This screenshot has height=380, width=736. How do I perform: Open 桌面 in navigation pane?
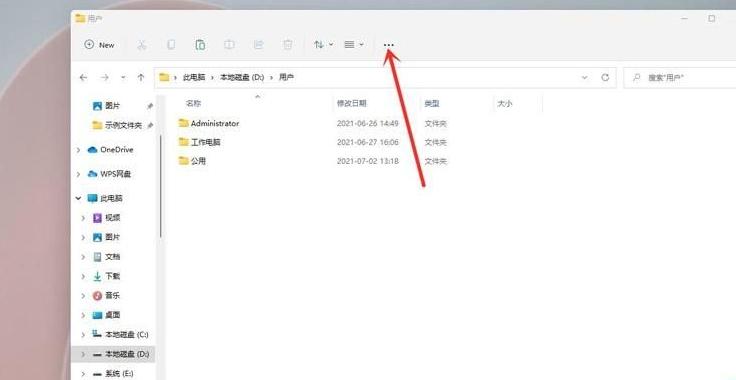(113, 315)
